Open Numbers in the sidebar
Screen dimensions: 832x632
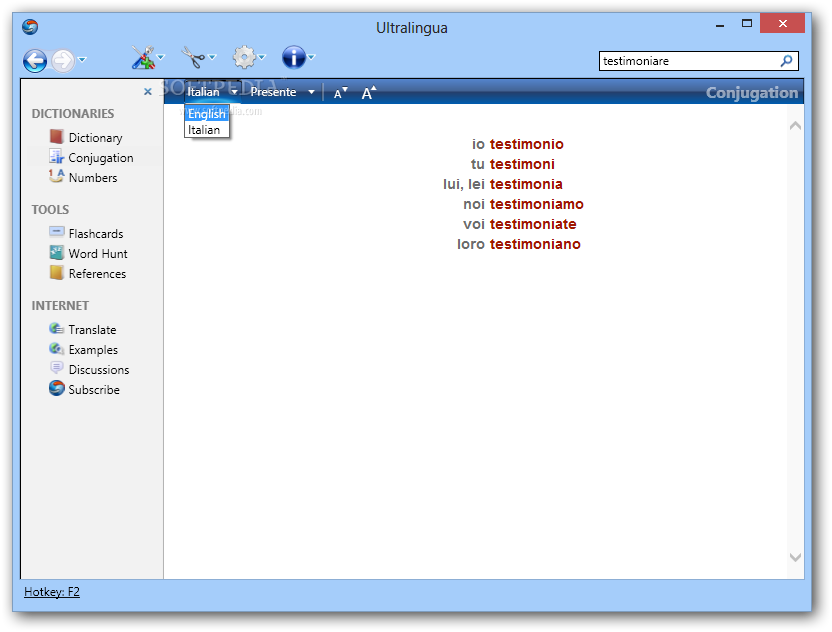93,178
